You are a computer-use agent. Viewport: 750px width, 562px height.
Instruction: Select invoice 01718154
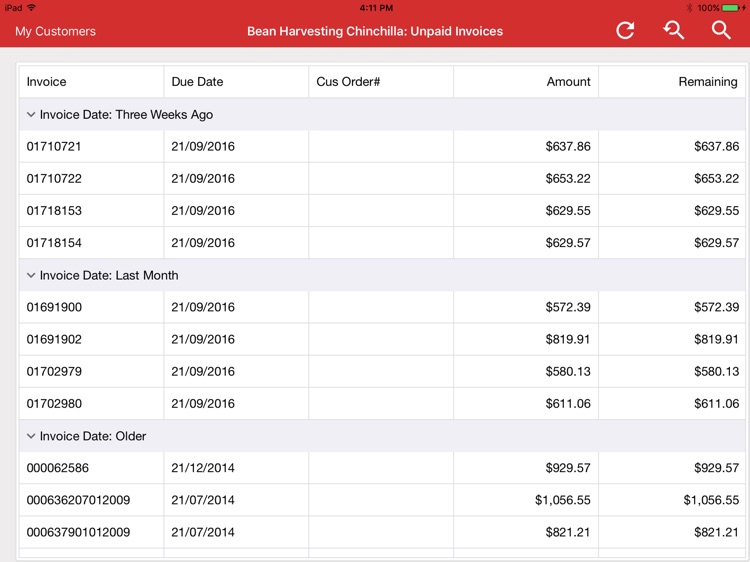click(54, 242)
